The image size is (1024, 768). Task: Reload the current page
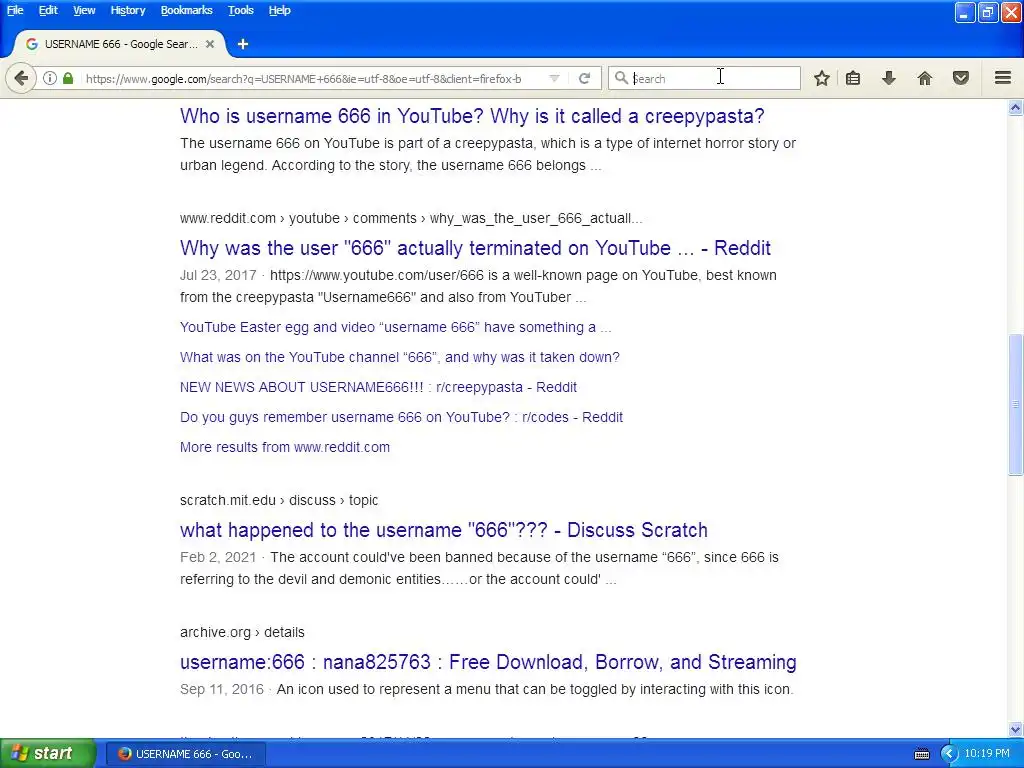point(584,78)
